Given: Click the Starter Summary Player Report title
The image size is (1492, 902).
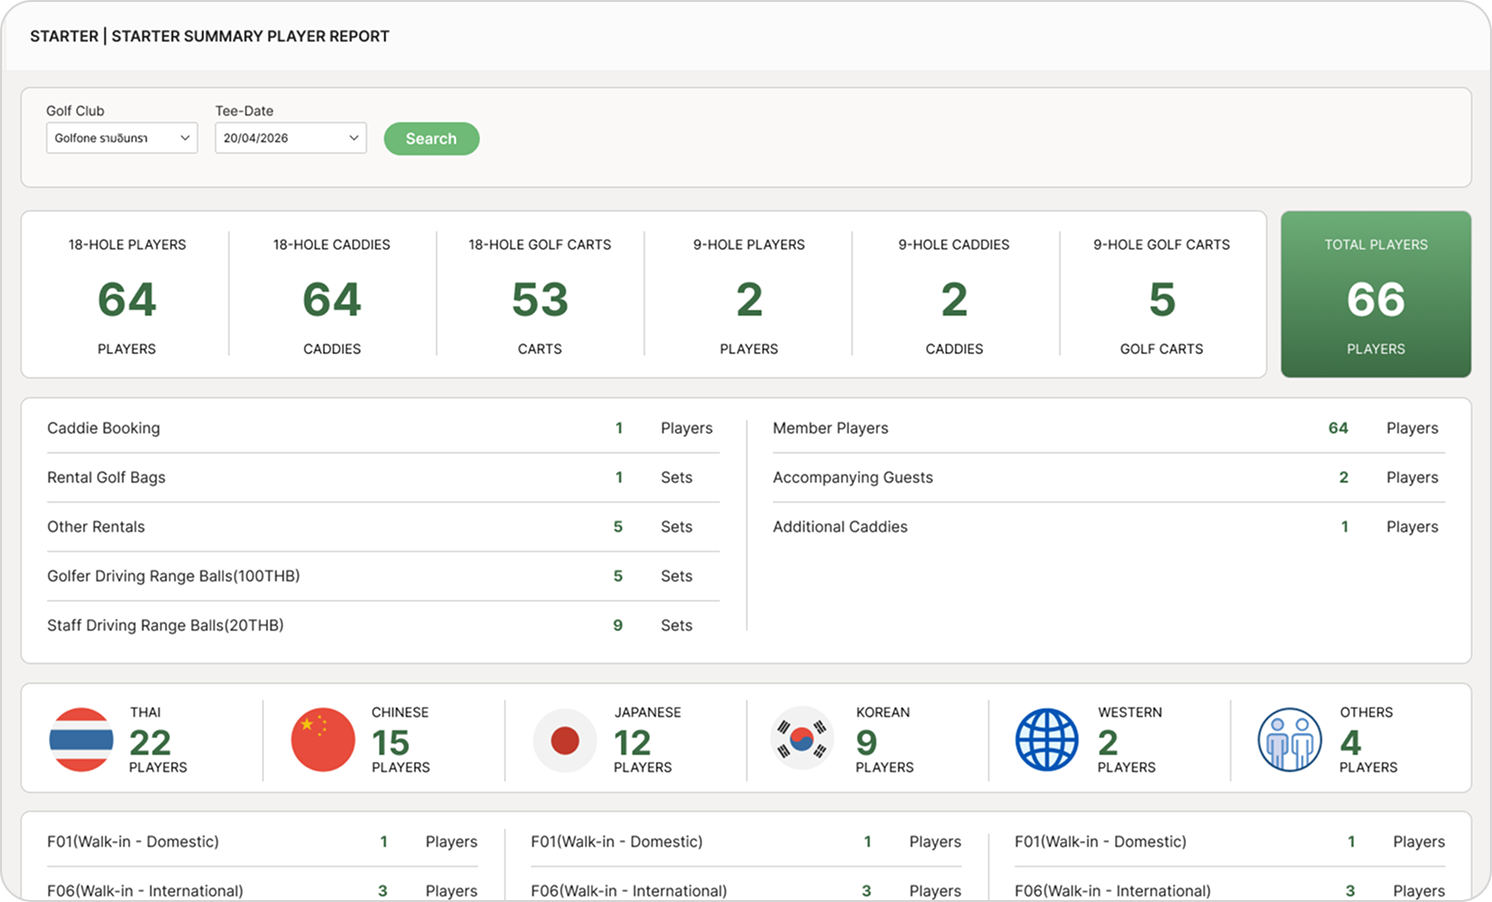Looking at the screenshot, I should [210, 36].
